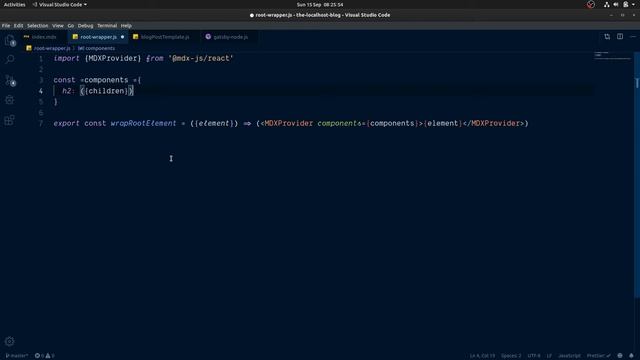Click the network icon in system tray

click(x=607, y=4)
